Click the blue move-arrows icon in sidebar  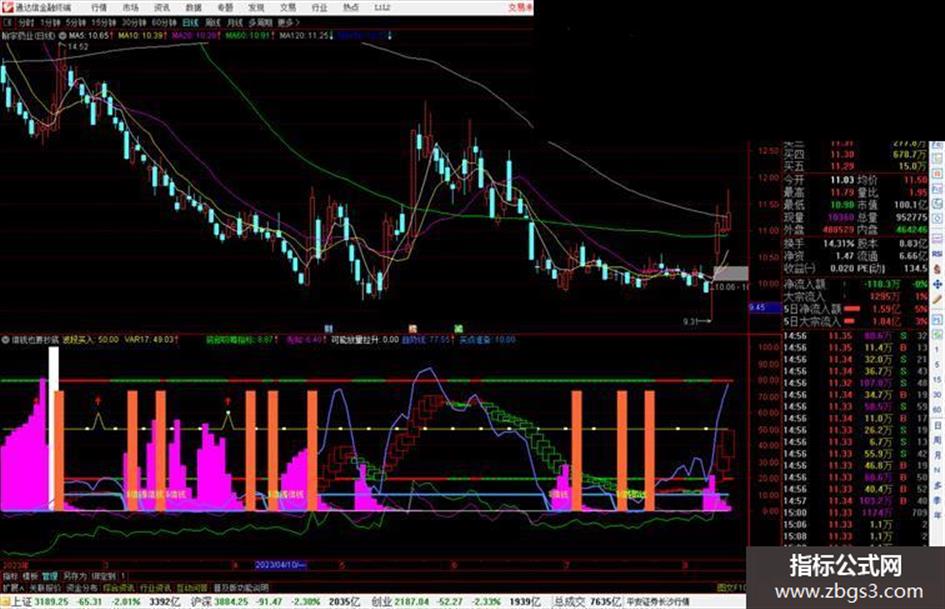[x=937, y=283]
